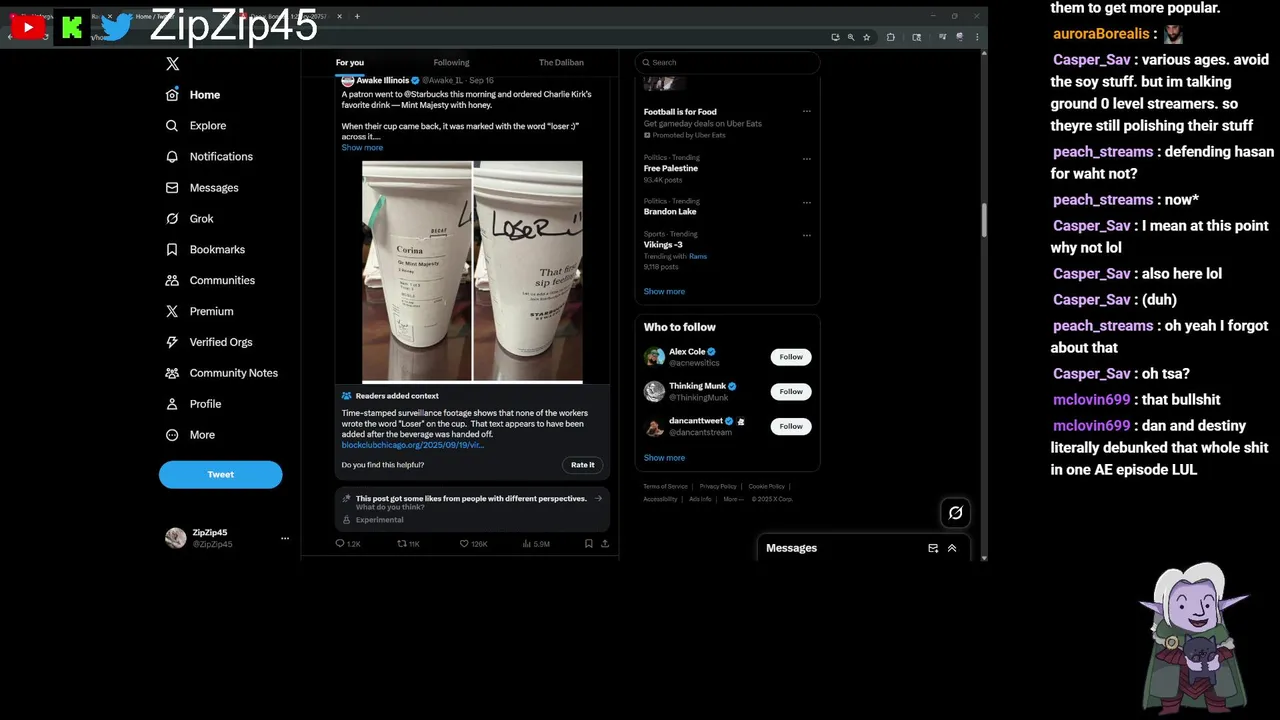
Task: Open Notifications via its bell icon
Action: (172, 157)
